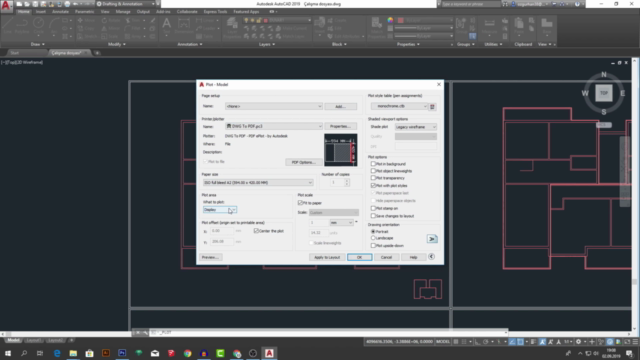Image resolution: width=640 pixels, height=360 pixels.
Task: Switch to the Insert ribbon tab
Action: [41, 12]
